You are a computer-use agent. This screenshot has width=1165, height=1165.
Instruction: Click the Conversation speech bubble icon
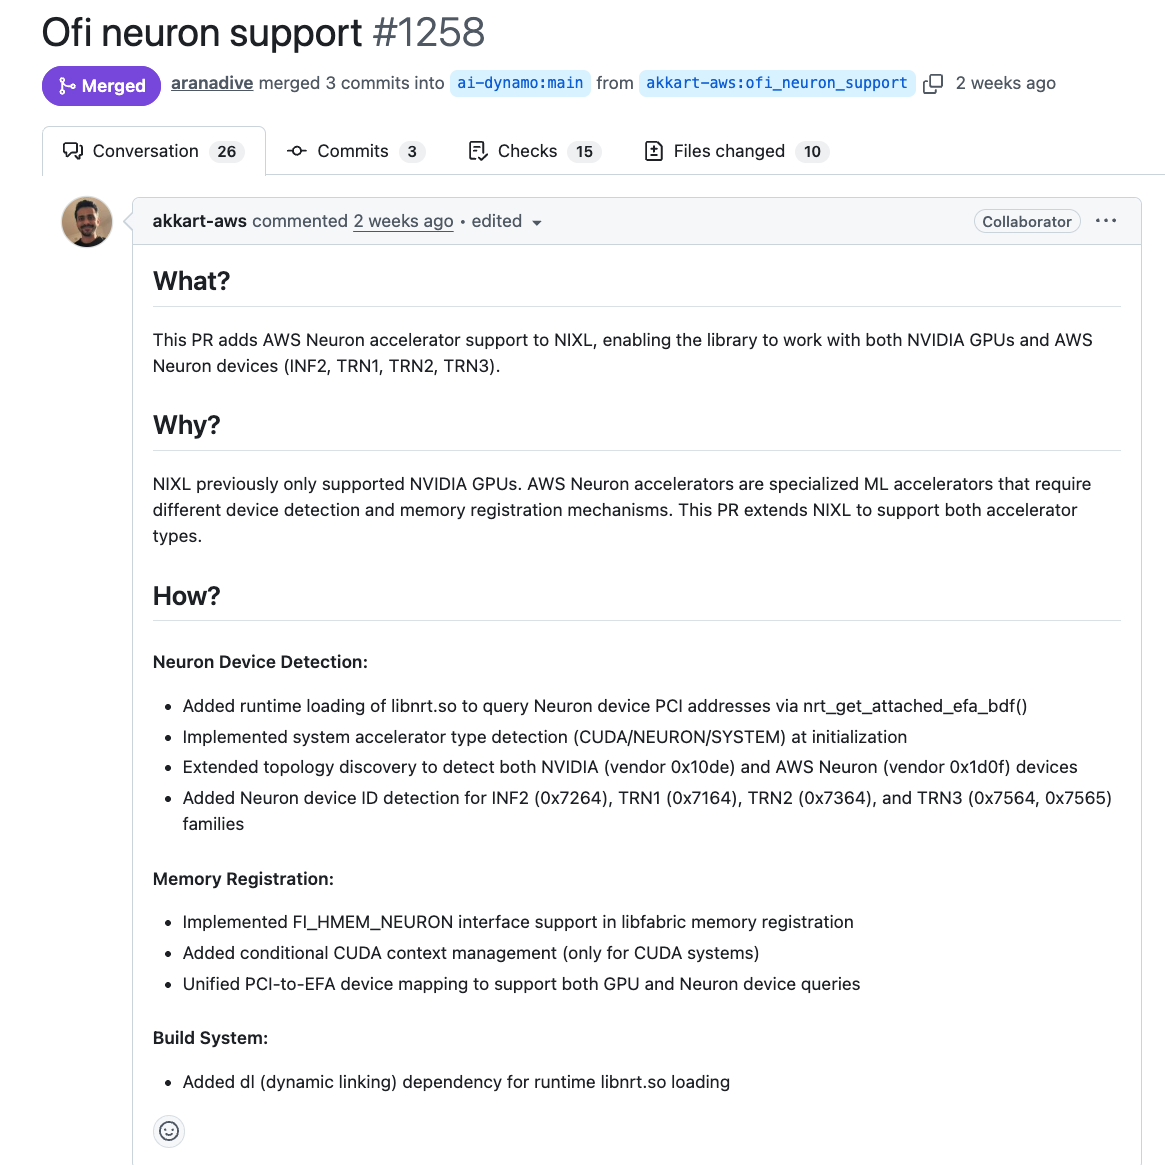pyautogui.click(x=73, y=151)
